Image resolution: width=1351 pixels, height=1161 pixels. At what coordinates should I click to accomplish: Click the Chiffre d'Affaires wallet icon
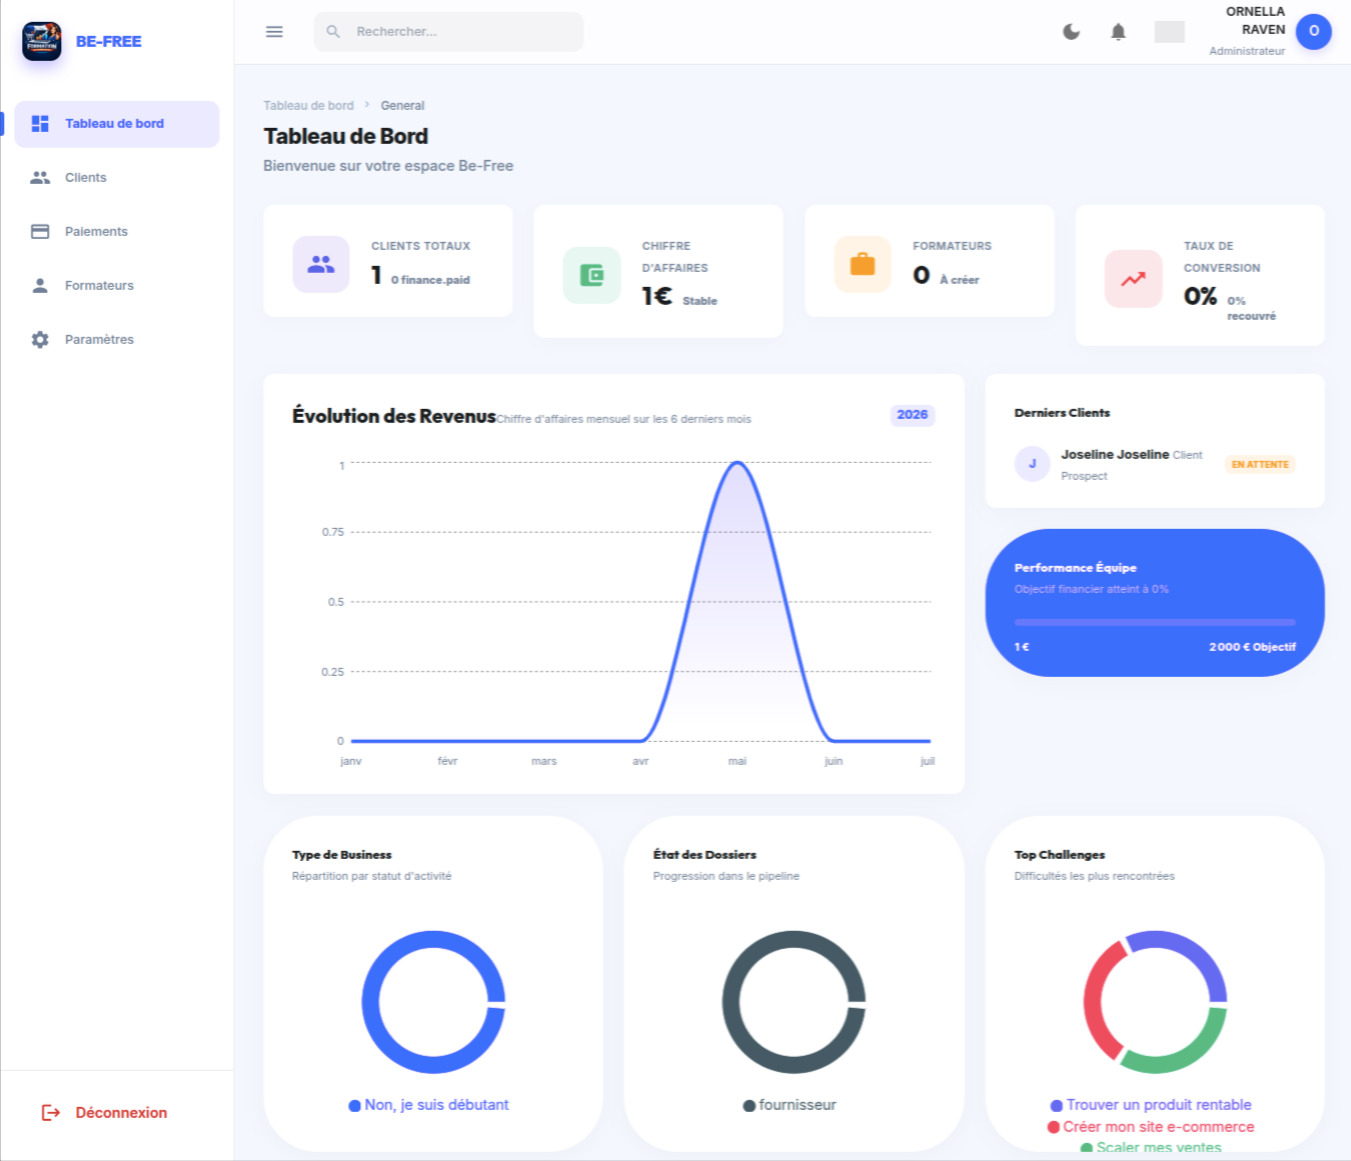pyautogui.click(x=592, y=275)
